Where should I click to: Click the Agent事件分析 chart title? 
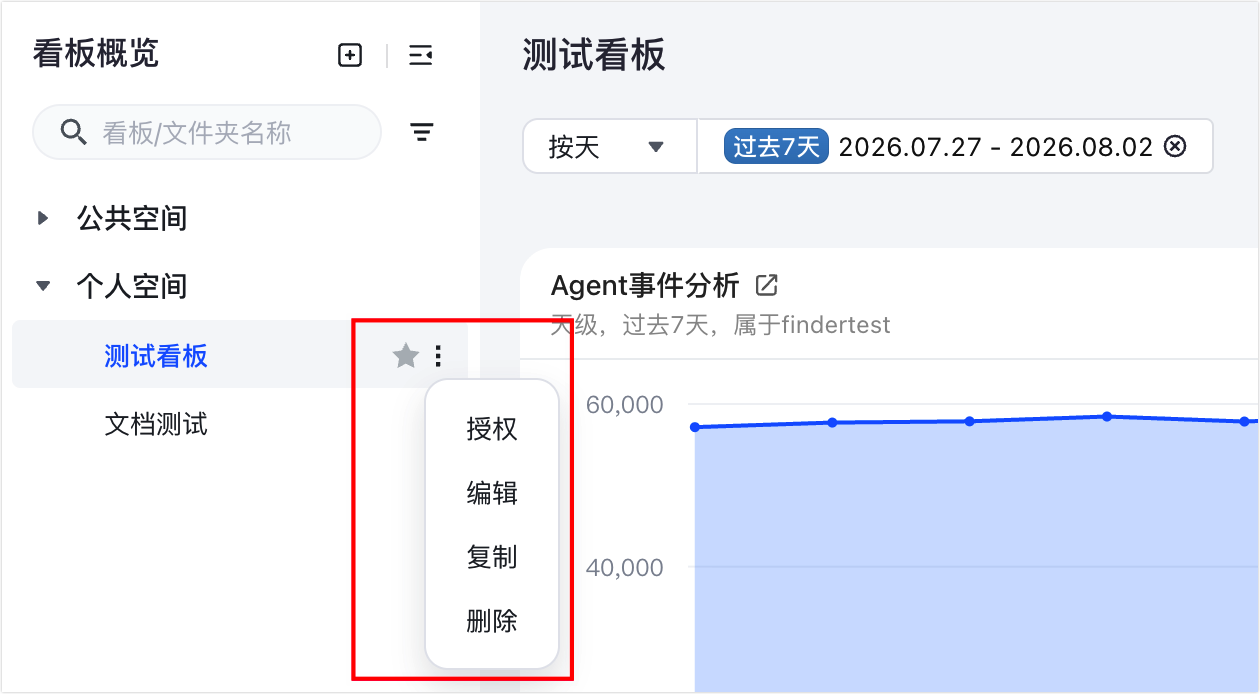pyautogui.click(x=645, y=286)
